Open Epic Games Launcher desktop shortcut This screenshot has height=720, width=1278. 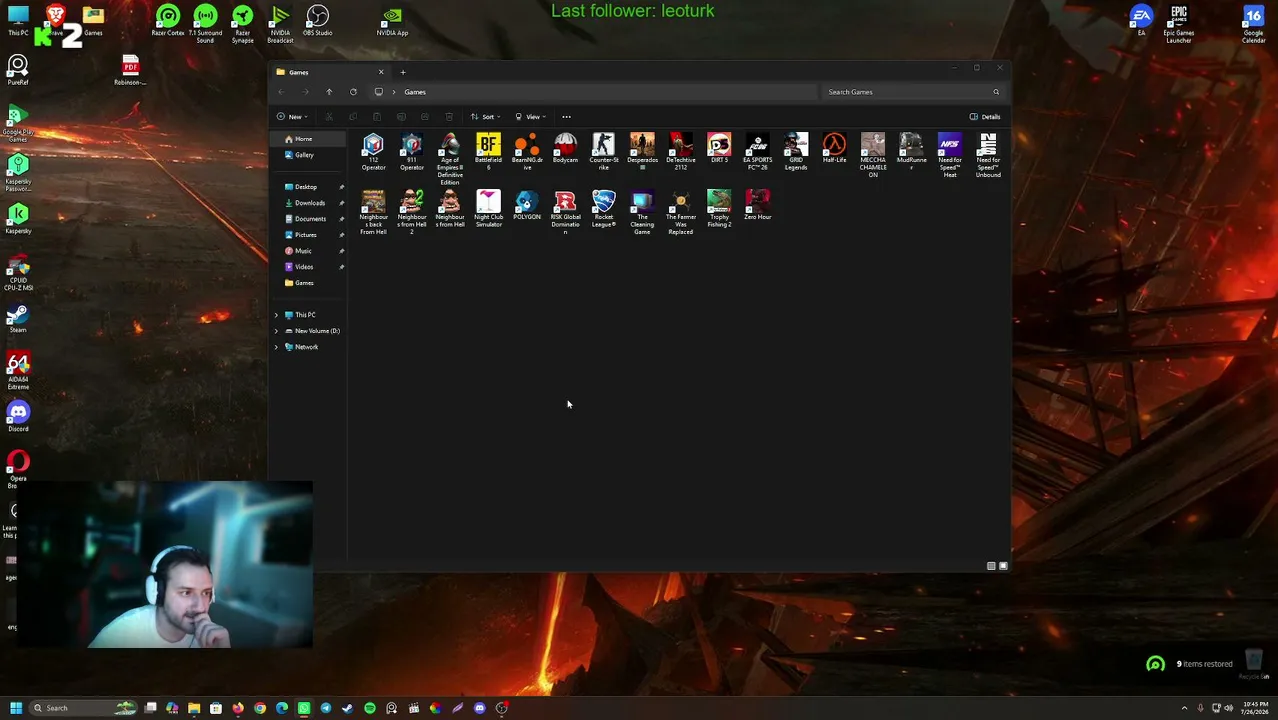point(1179,24)
